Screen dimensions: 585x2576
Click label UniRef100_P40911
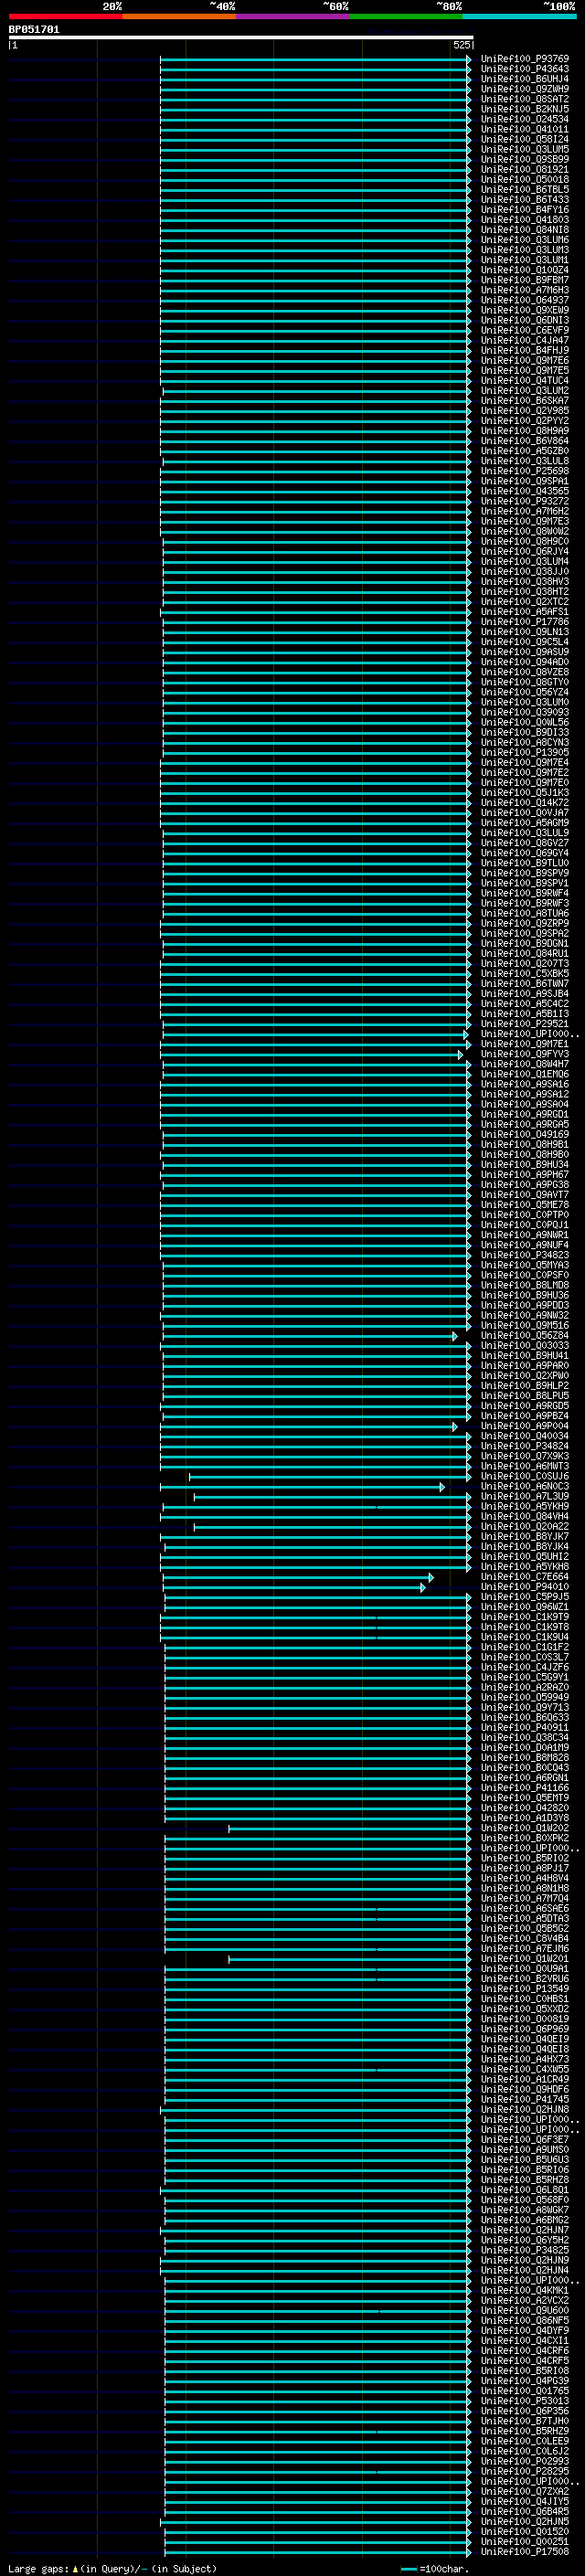(524, 1728)
